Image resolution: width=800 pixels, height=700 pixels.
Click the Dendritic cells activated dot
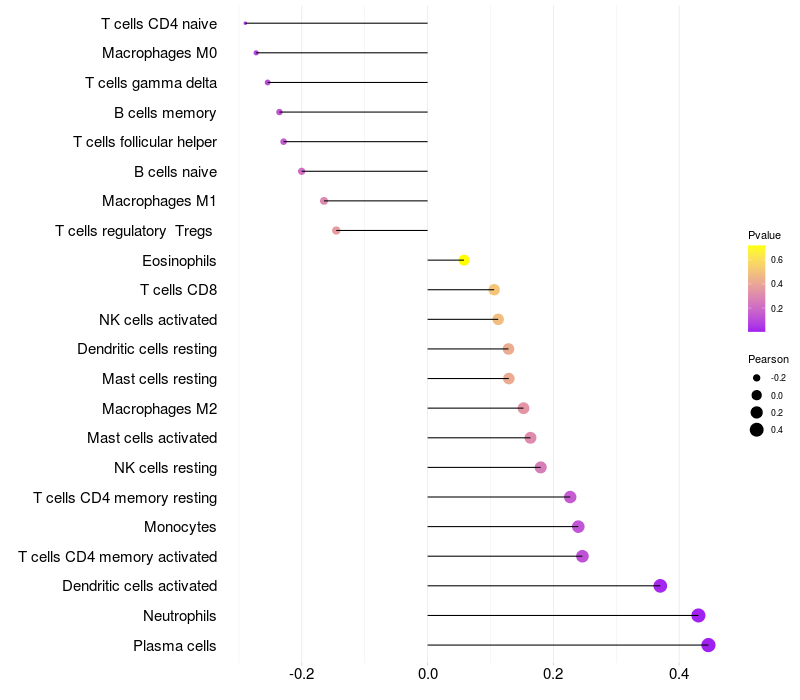tap(660, 586)
